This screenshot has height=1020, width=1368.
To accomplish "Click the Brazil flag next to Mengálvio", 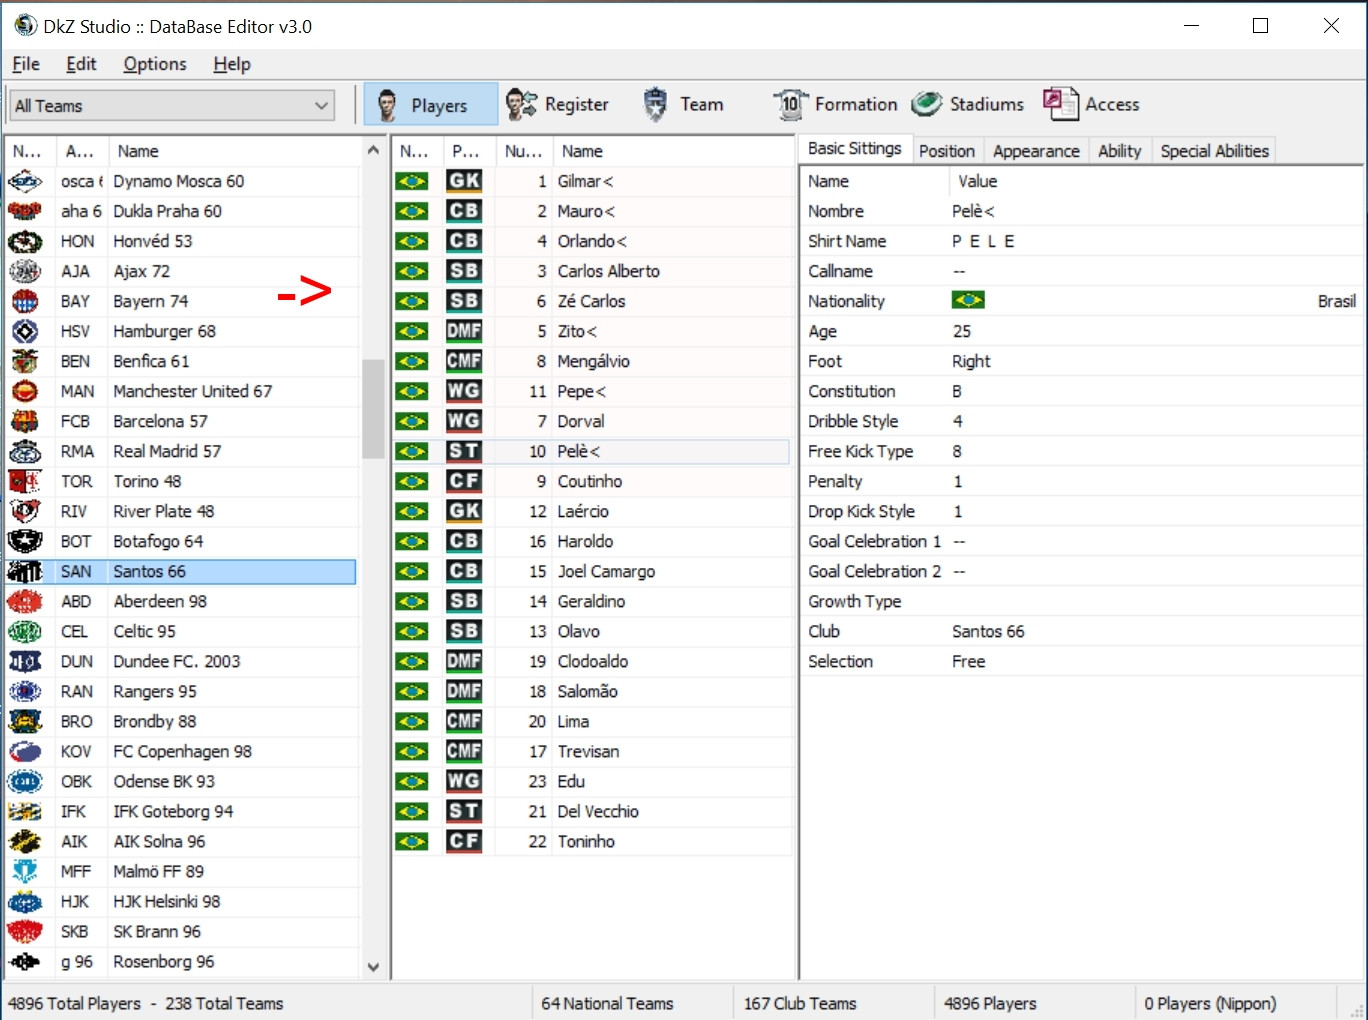I will 412,361.
